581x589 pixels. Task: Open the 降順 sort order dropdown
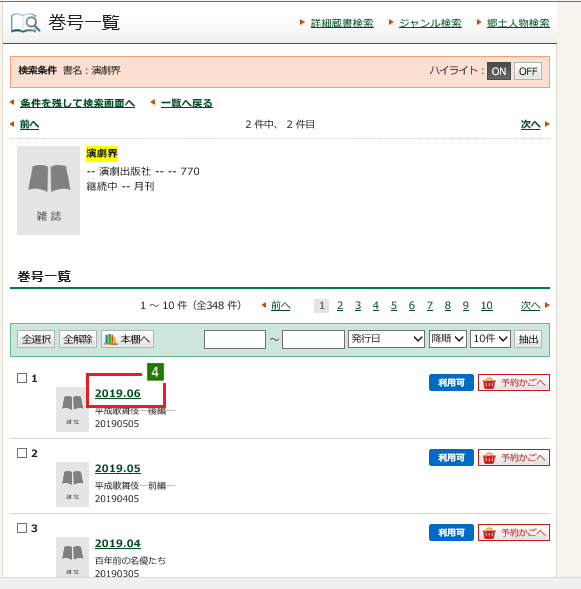(448, 339)
